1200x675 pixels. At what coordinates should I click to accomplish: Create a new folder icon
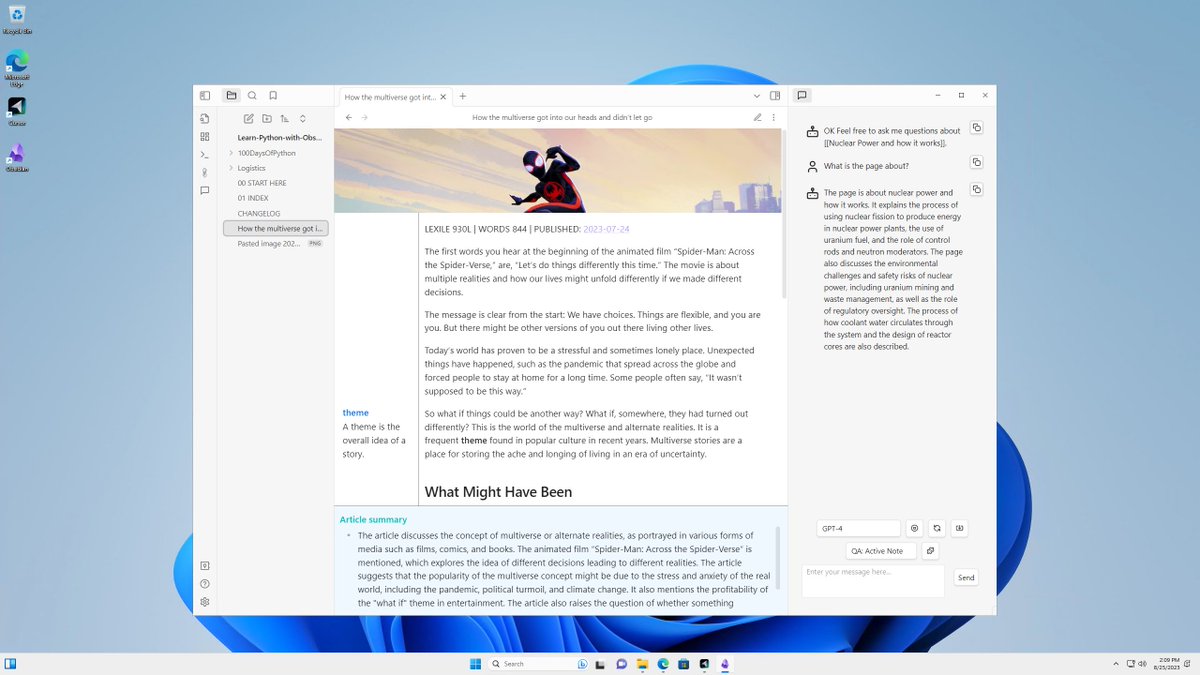[267, 119]
